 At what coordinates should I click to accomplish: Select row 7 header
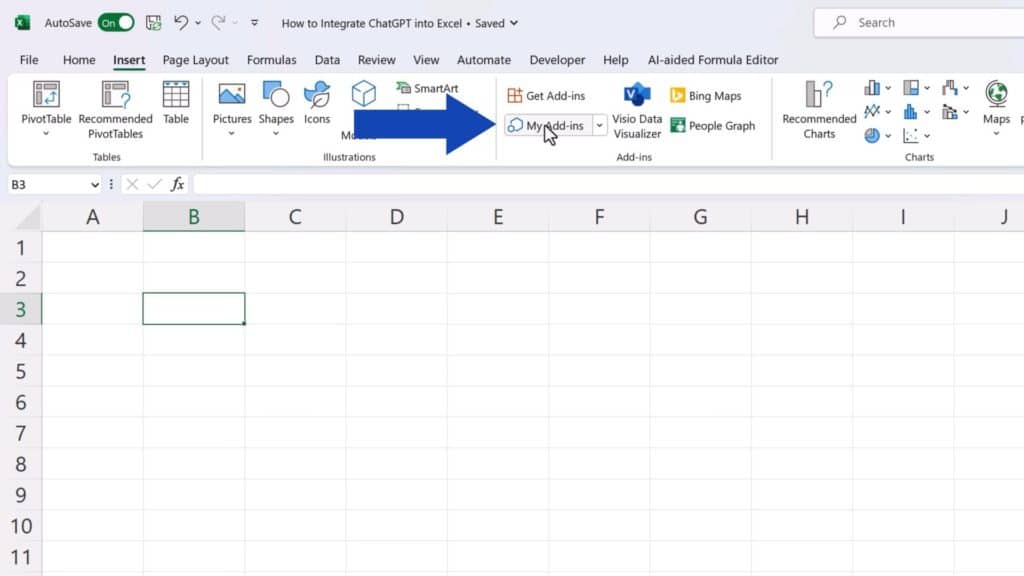[x=21, y=433]
